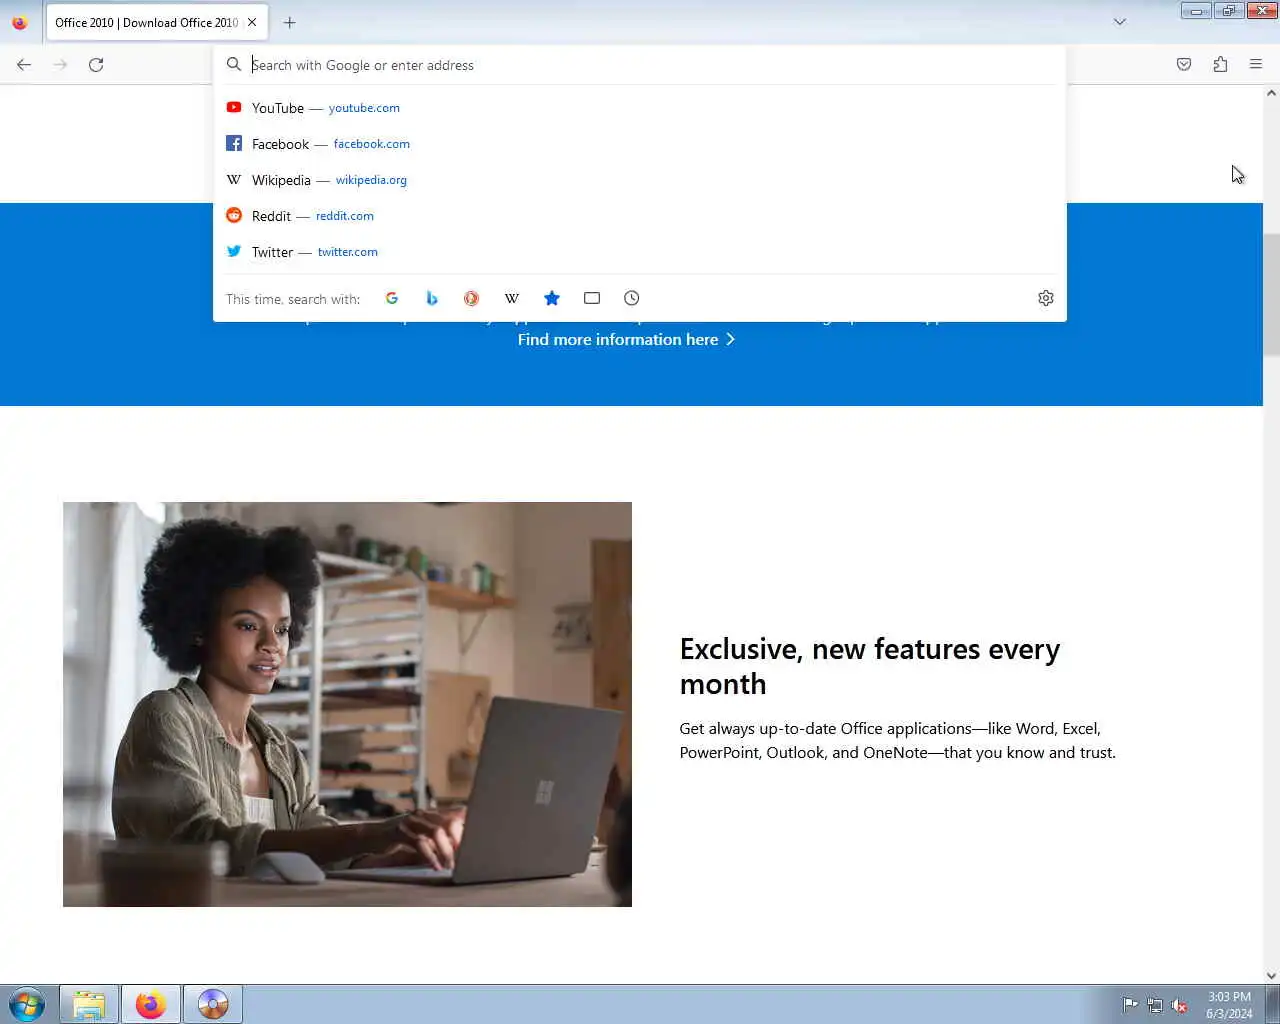Open Windows Explorer from taskbar

coord(89,1004)
